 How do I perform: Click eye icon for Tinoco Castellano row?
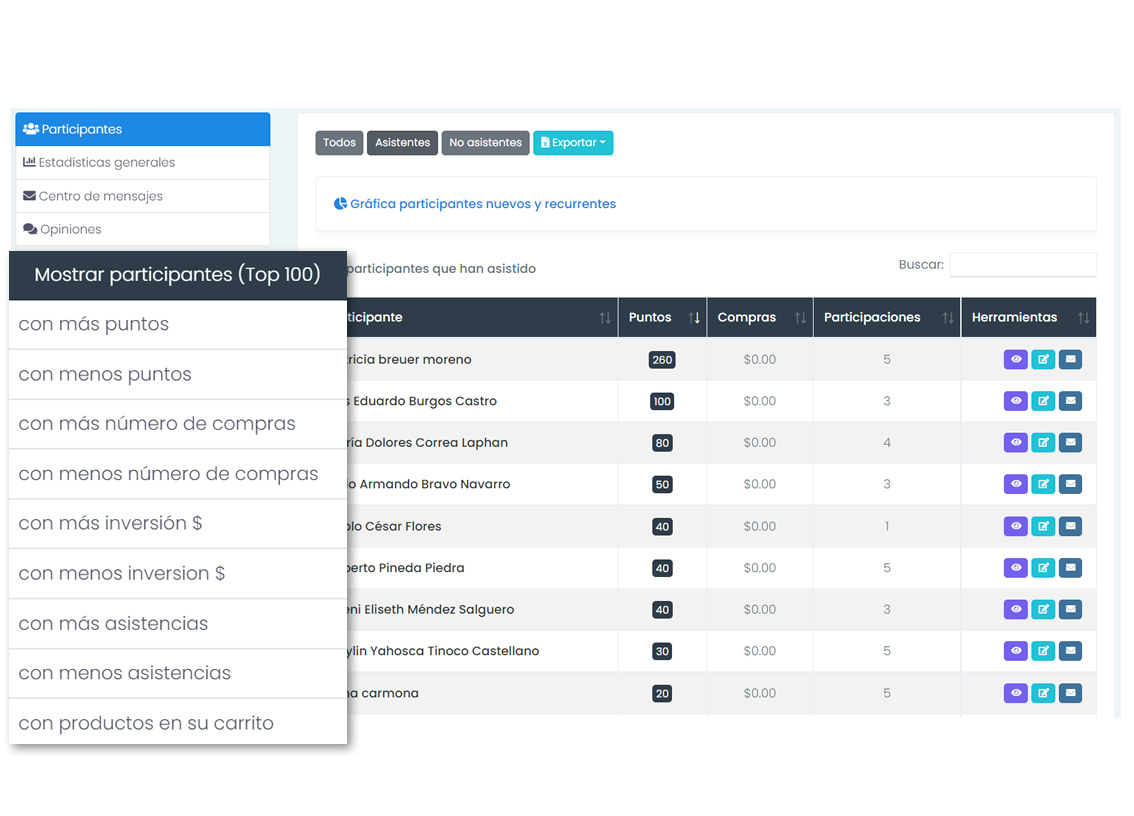pos(1015,651)
